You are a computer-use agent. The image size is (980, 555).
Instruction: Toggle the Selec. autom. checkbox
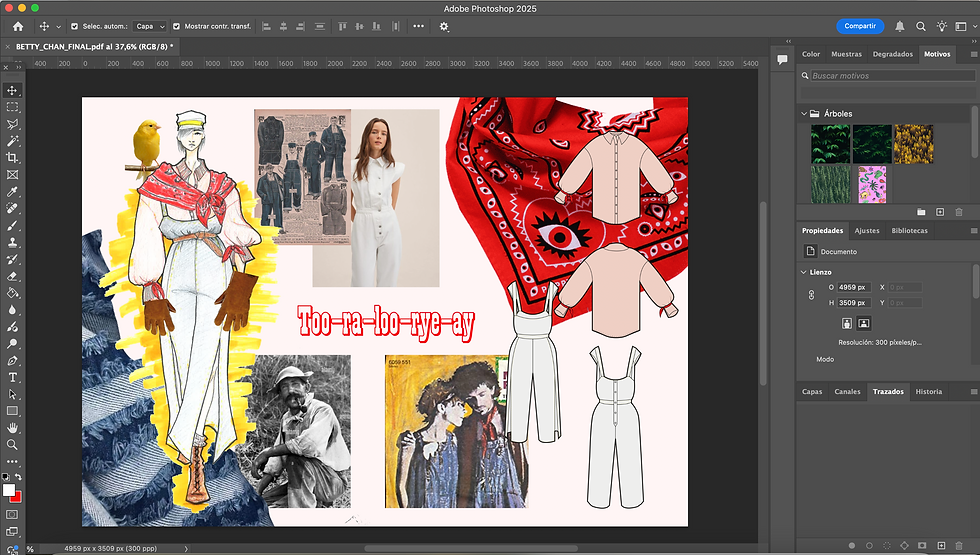[75, 26]
